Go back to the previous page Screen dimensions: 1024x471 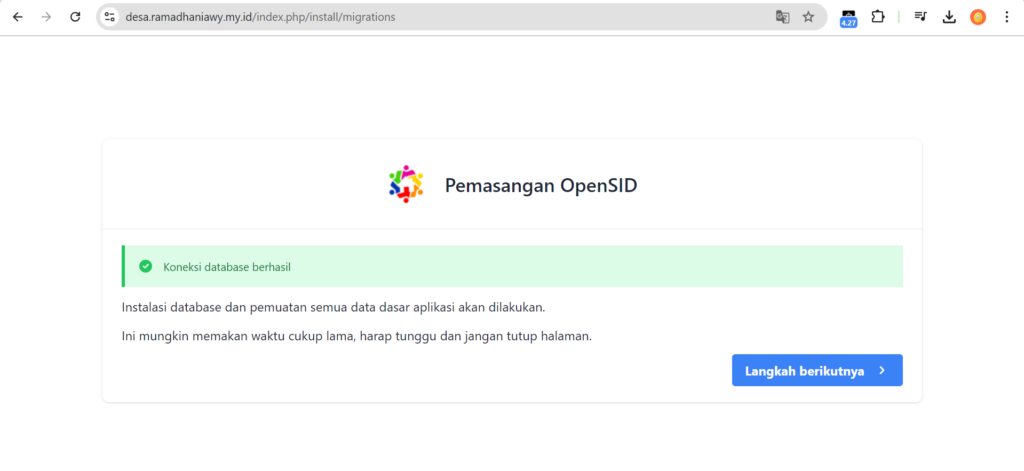click(x=18, y=17)
